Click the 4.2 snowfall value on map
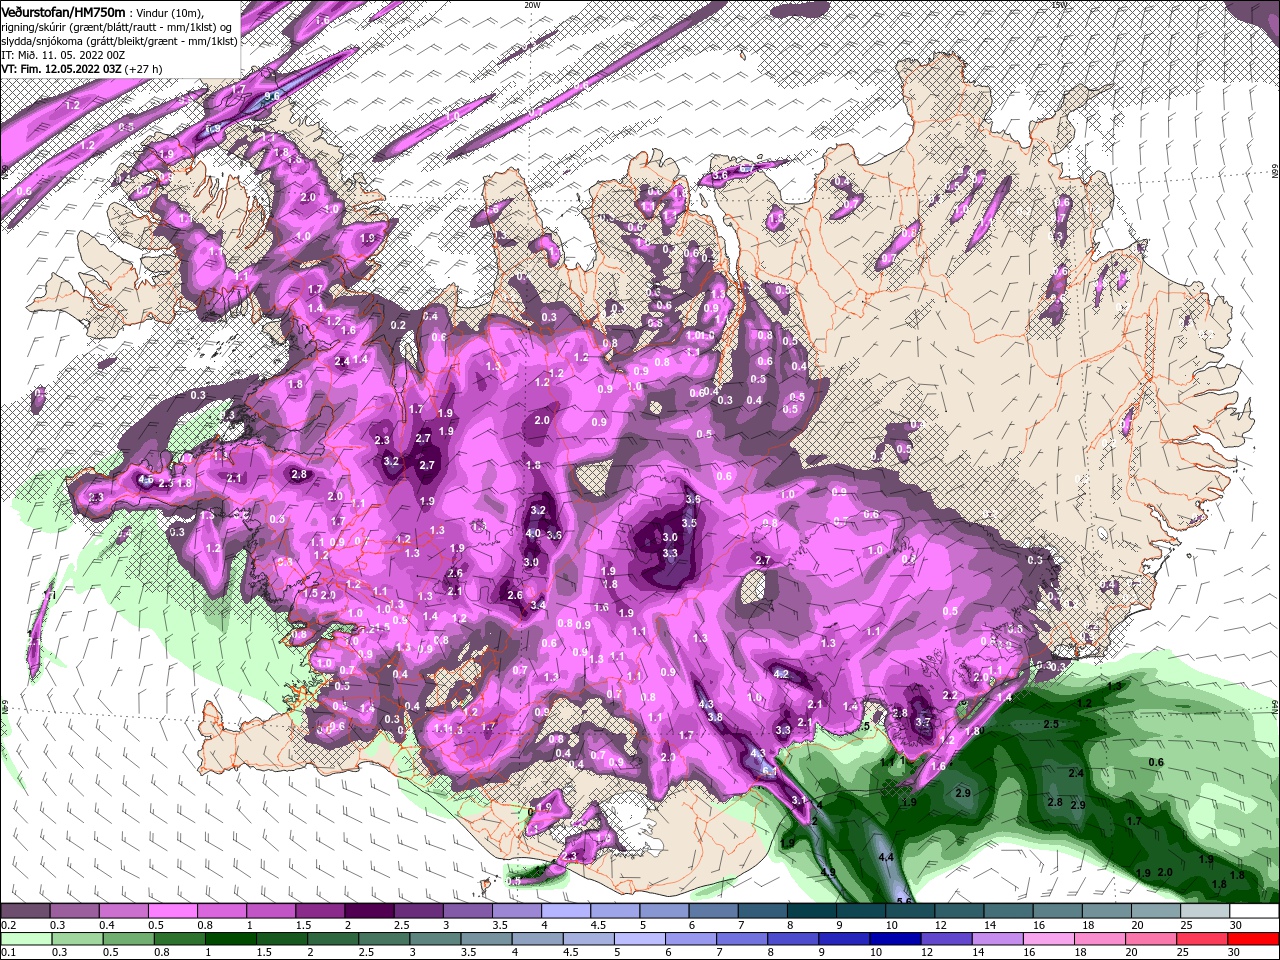Image resolution: width=1280 pixels, height=960 pixels. pyautogui.click(x=782, y=674)
